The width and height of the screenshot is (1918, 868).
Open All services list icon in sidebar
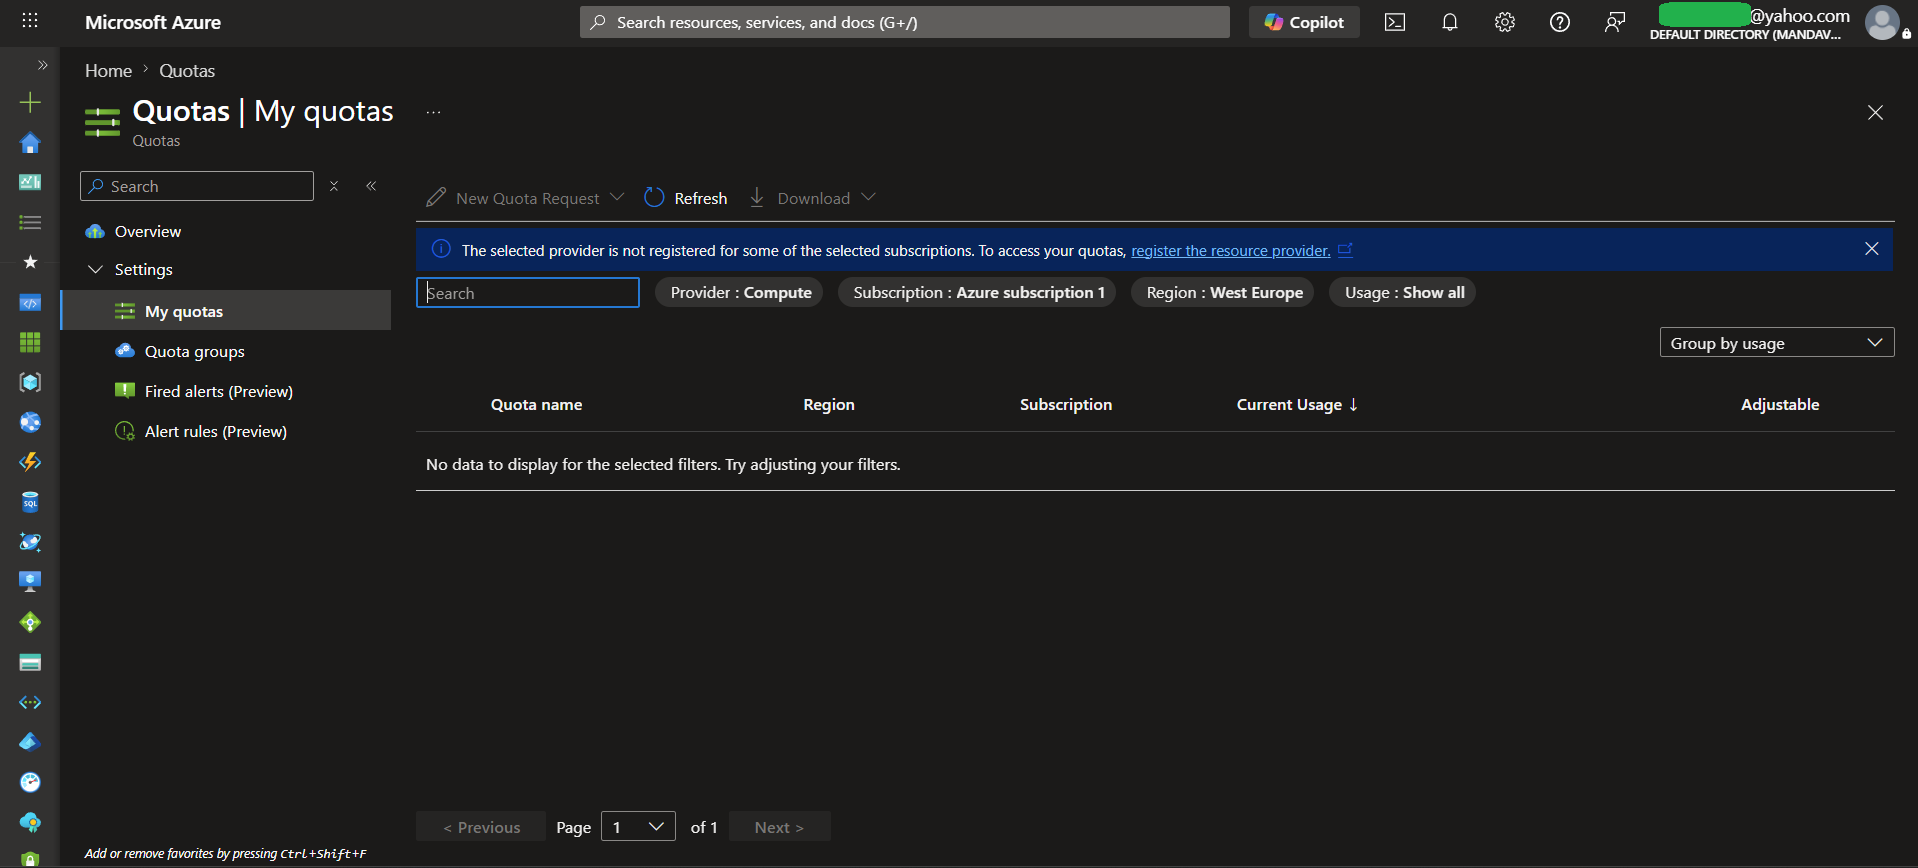[x=30, y=222]
